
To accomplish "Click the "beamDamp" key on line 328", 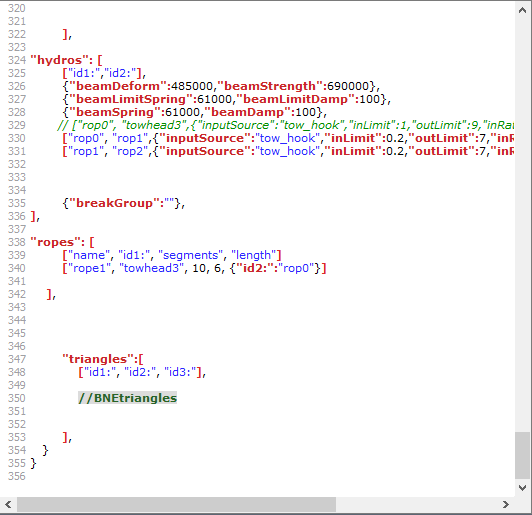I will (247, 112).
